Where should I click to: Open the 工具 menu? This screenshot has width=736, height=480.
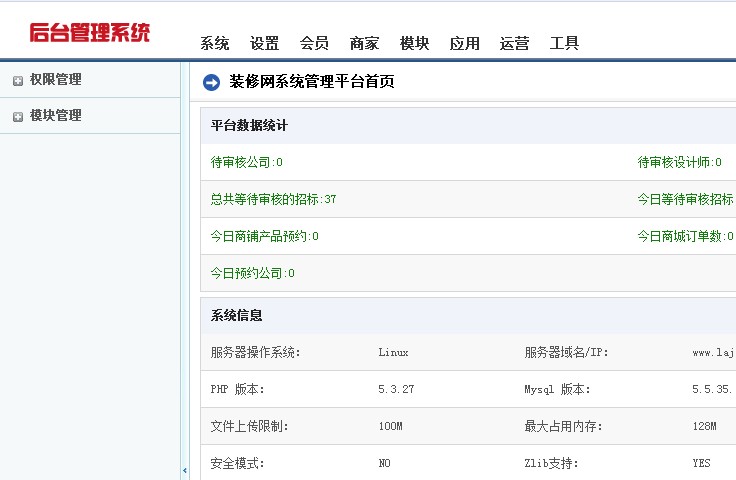pos(565,43)
